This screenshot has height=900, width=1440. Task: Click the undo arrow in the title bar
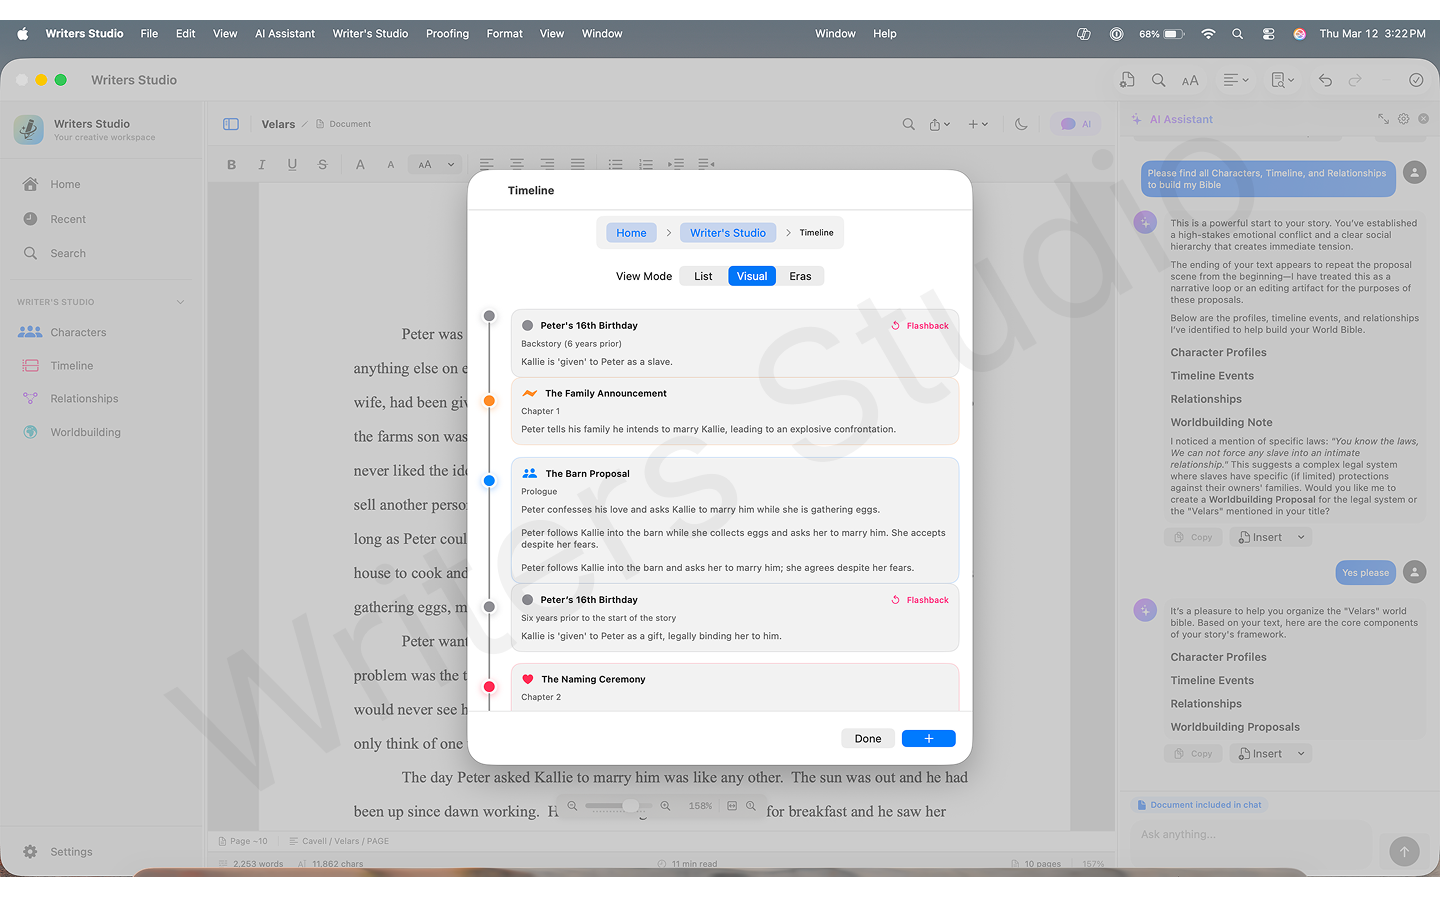[1325, 80]
